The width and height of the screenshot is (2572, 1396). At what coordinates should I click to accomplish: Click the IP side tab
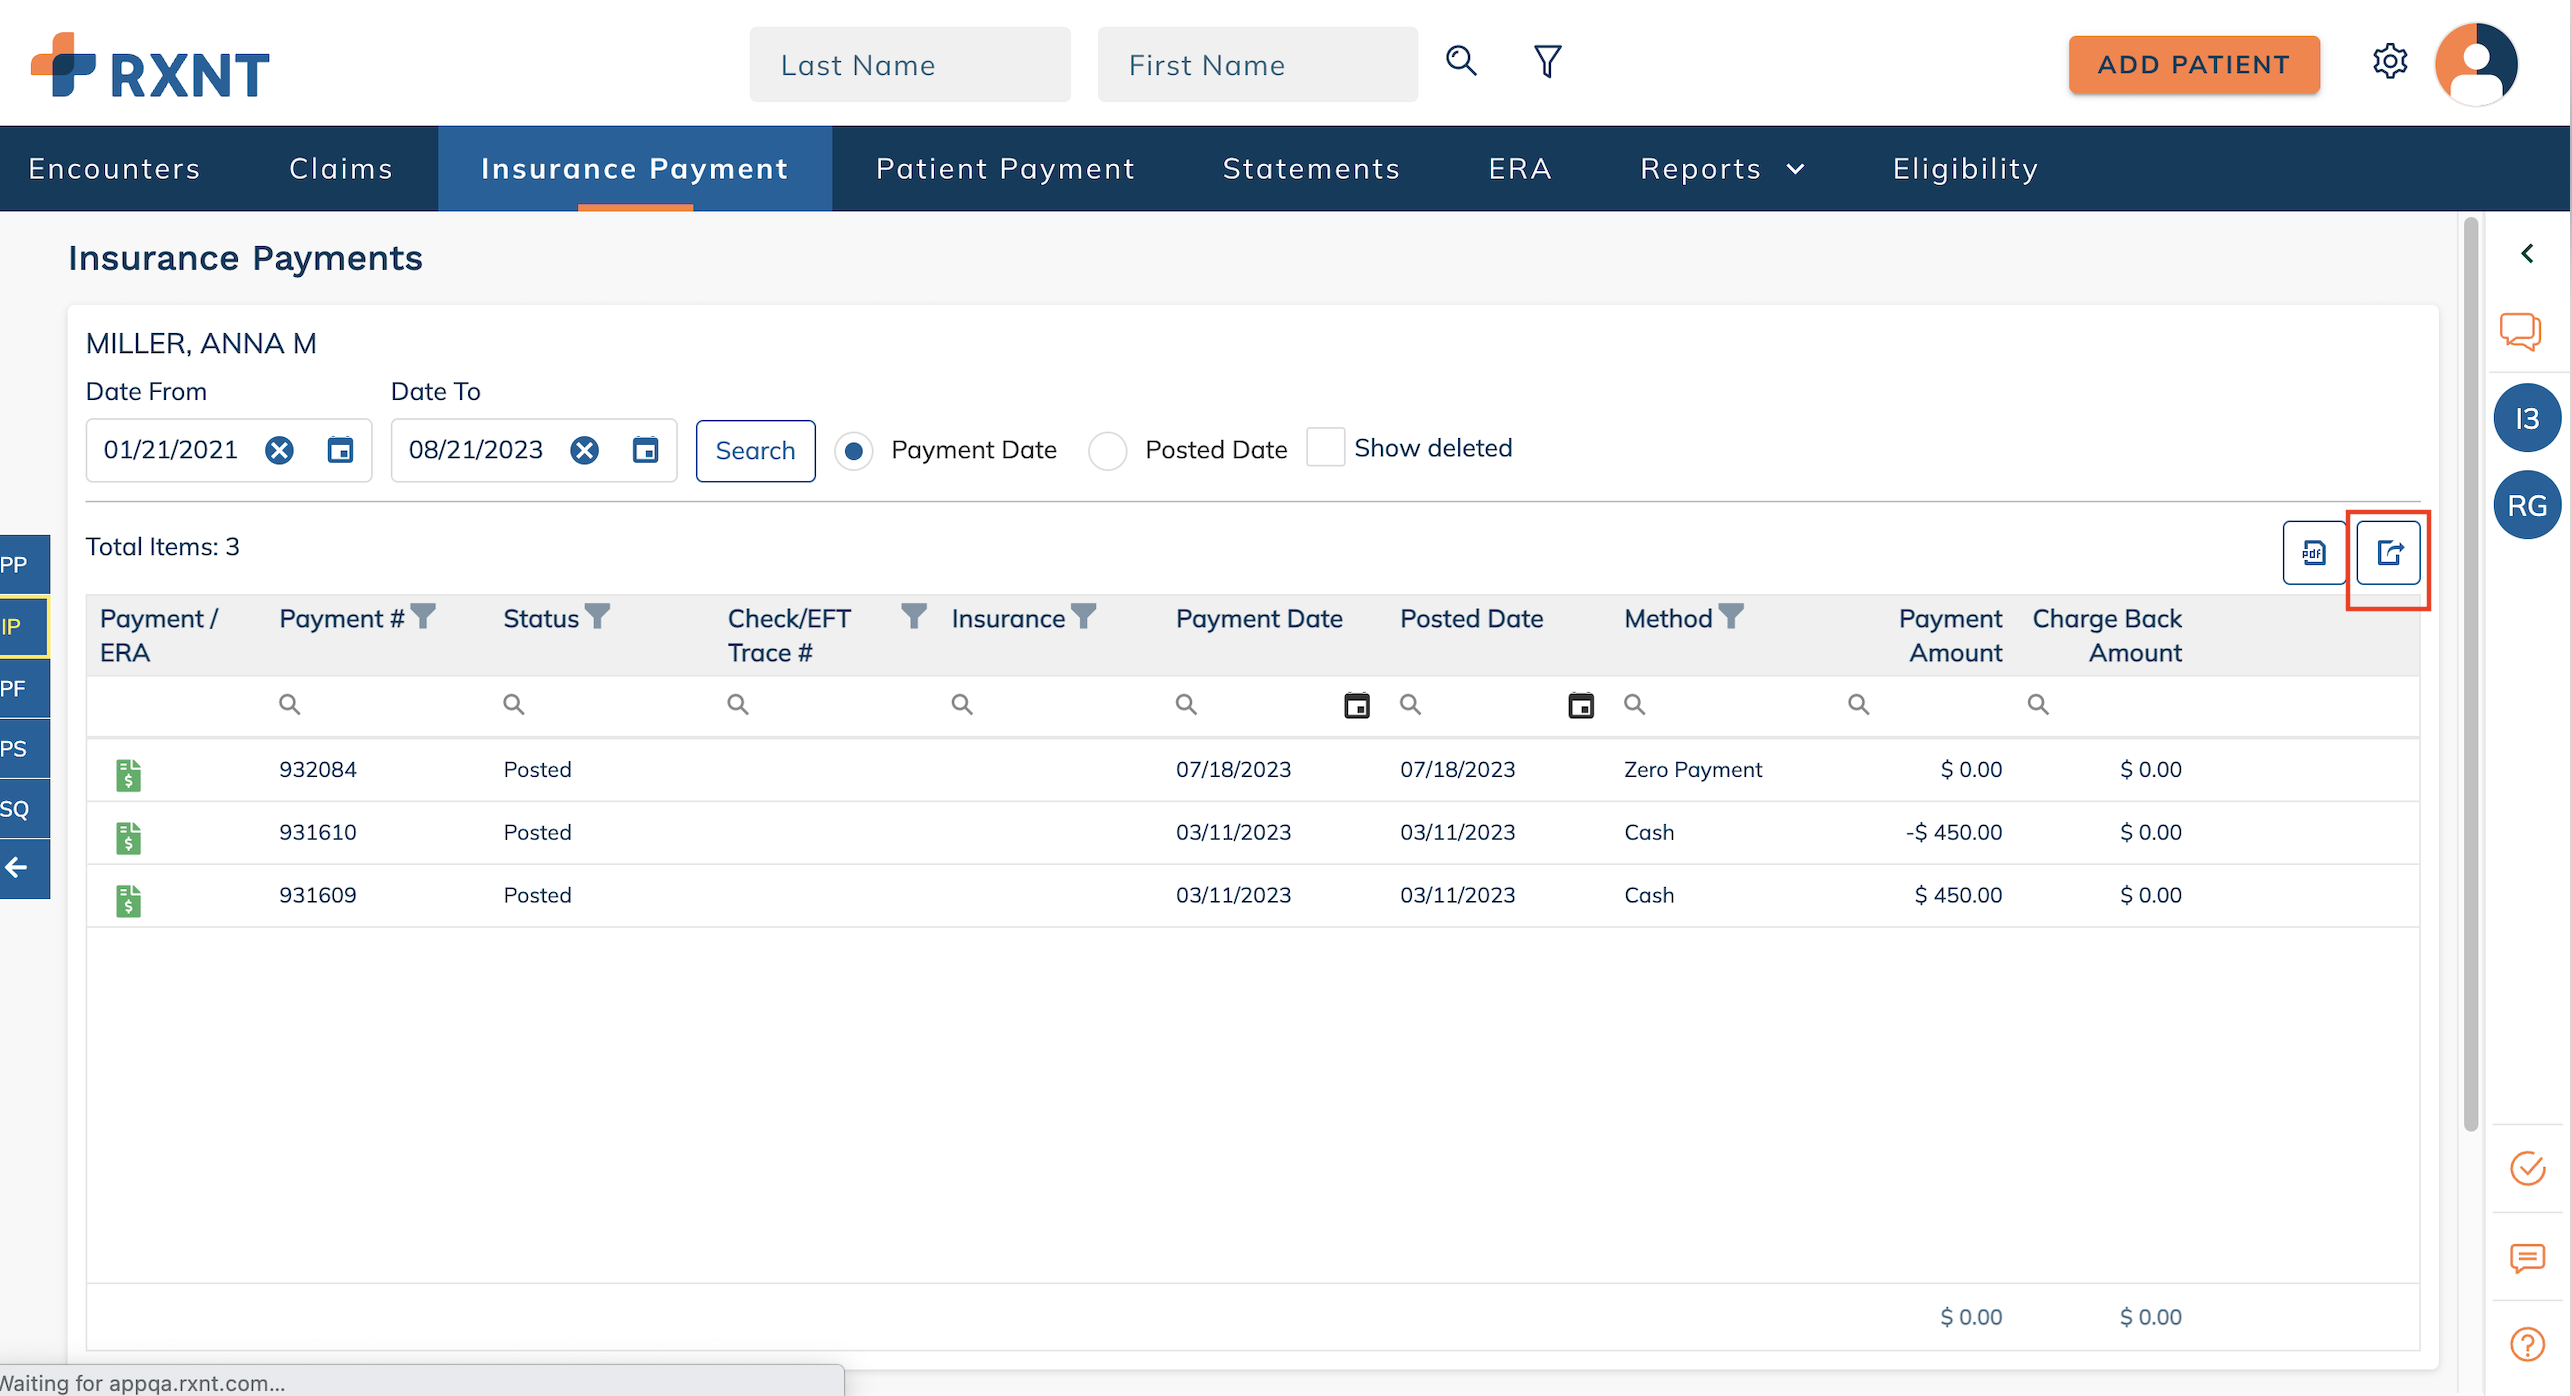[x=24, y=627]
